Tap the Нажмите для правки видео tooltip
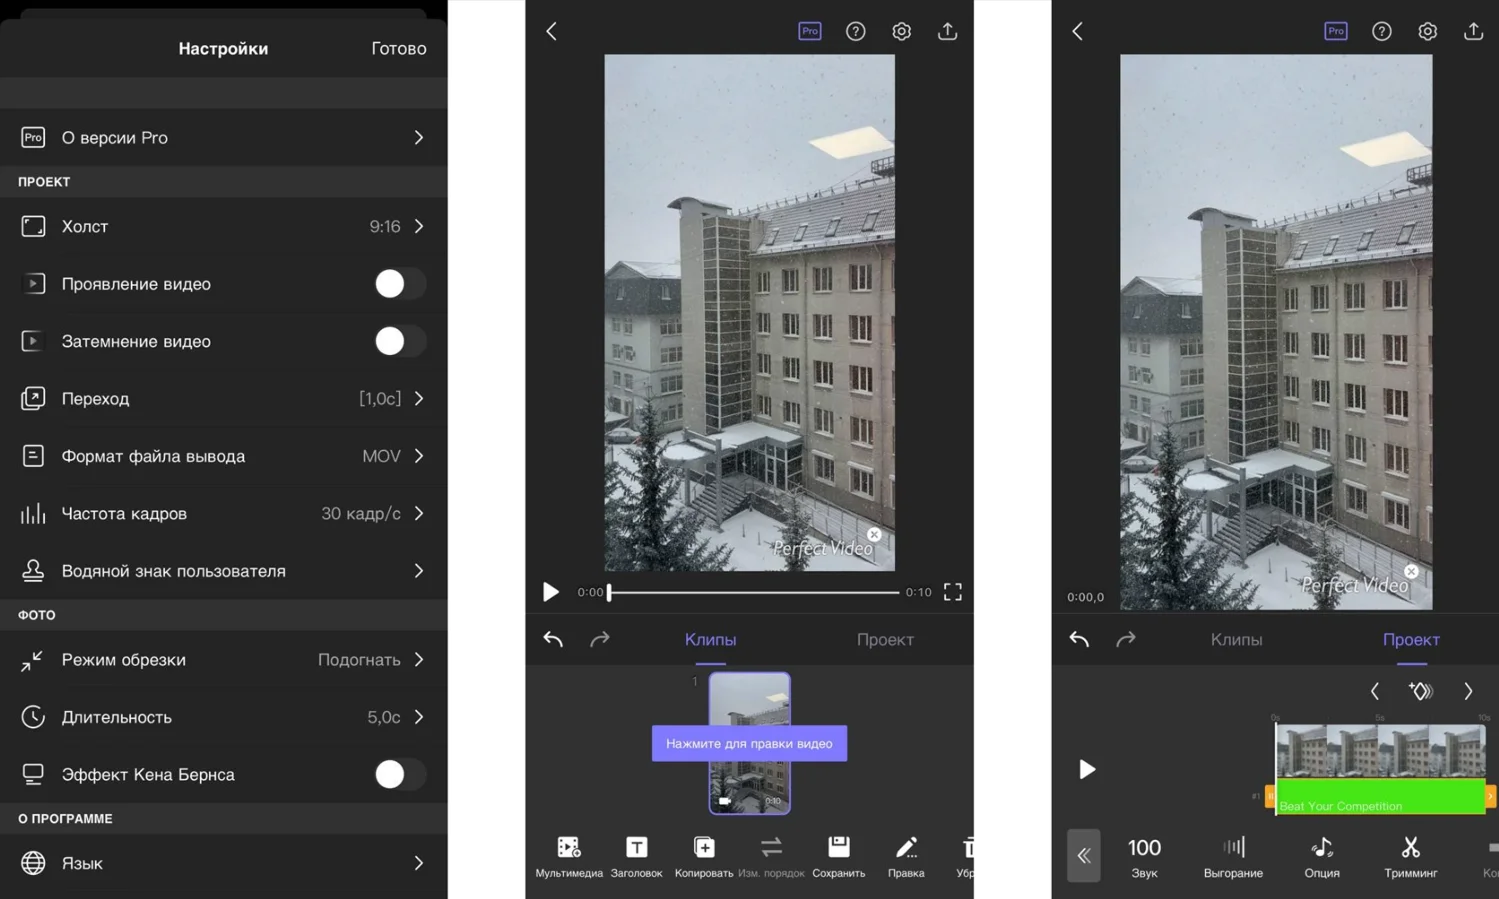Screen dimensions: 1499x899 (749, 744)
